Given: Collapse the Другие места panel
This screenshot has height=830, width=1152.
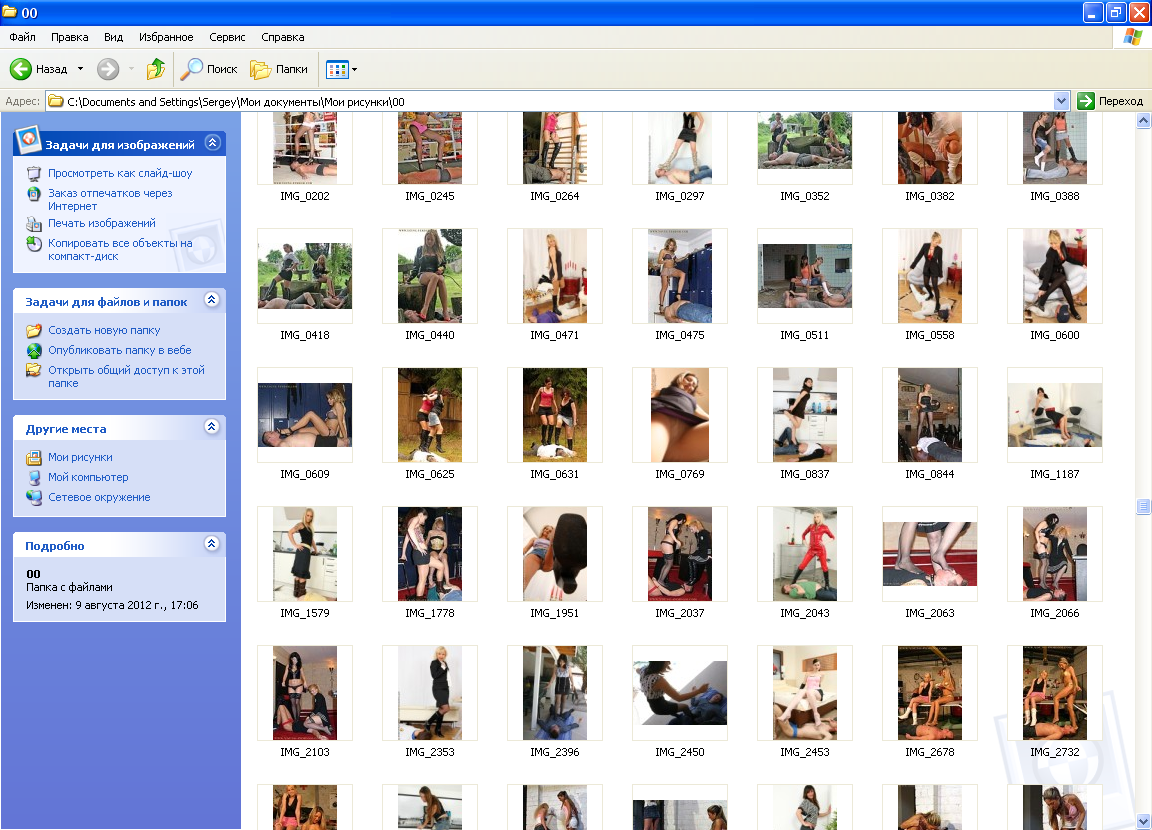Looking at the screenshot, I should [x=212, y=427].
